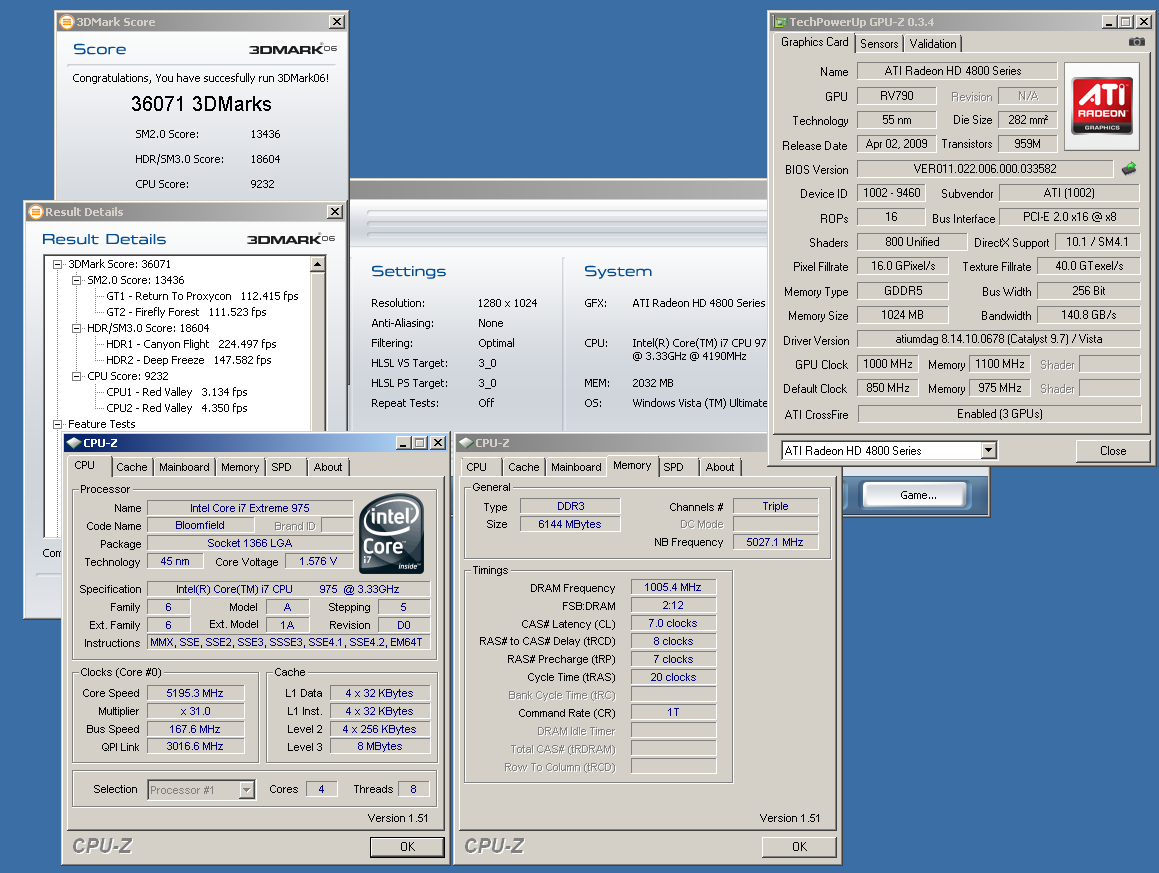Close GPU-Z using title bar X
The image size is (1159, 873).
coord(1142,22)
